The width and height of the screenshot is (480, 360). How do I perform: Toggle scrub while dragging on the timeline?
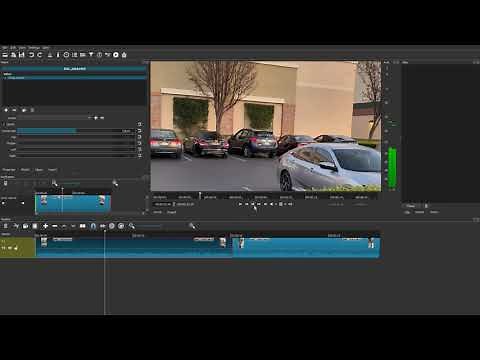103,226
